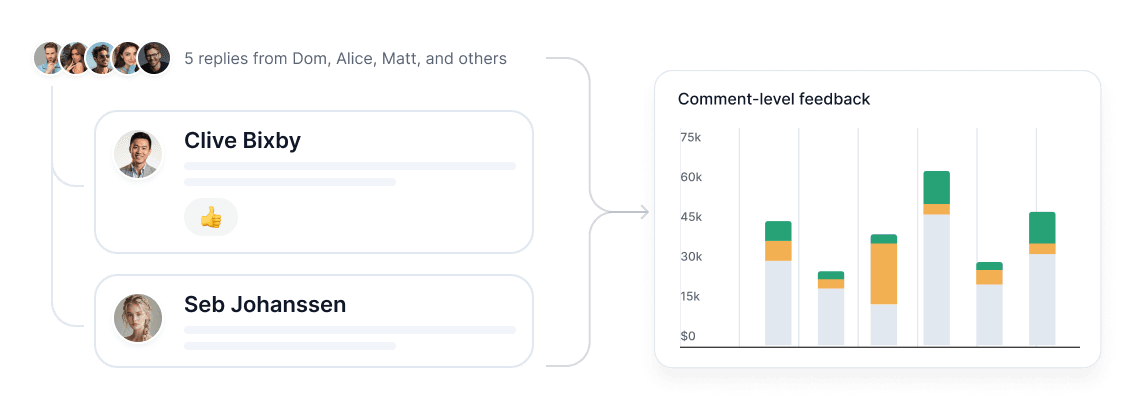Click the shortest bar in the chart

(831, 308)
